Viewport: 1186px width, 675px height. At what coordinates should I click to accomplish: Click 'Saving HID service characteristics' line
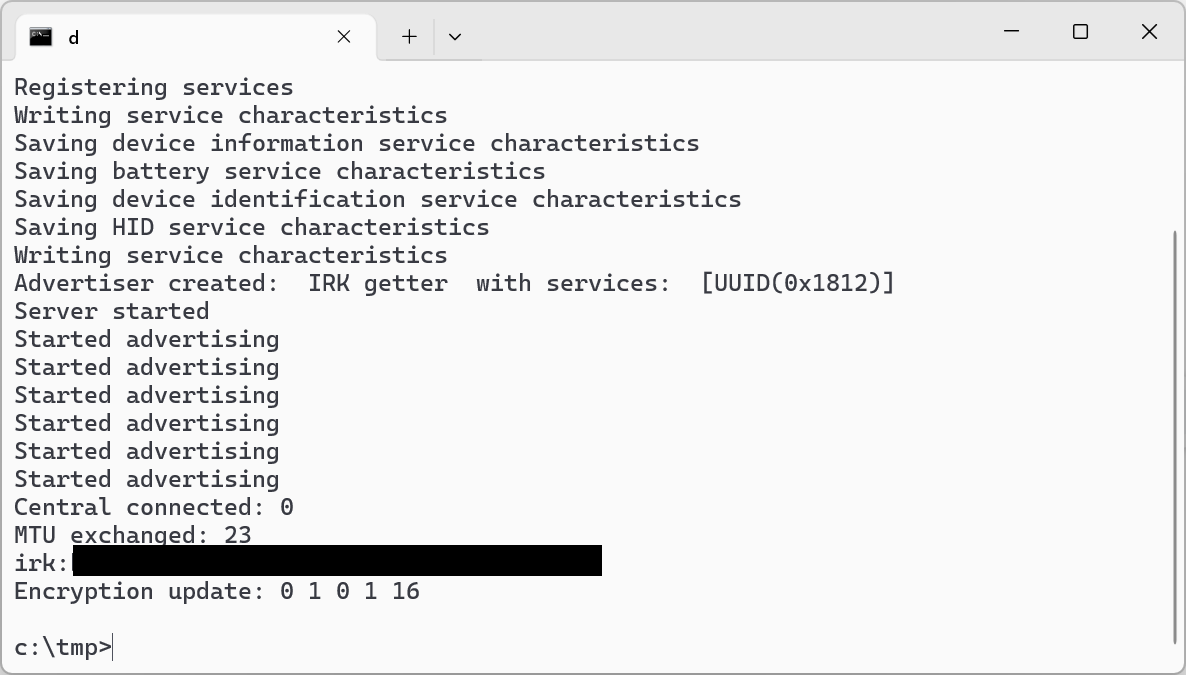pos(252,227)
